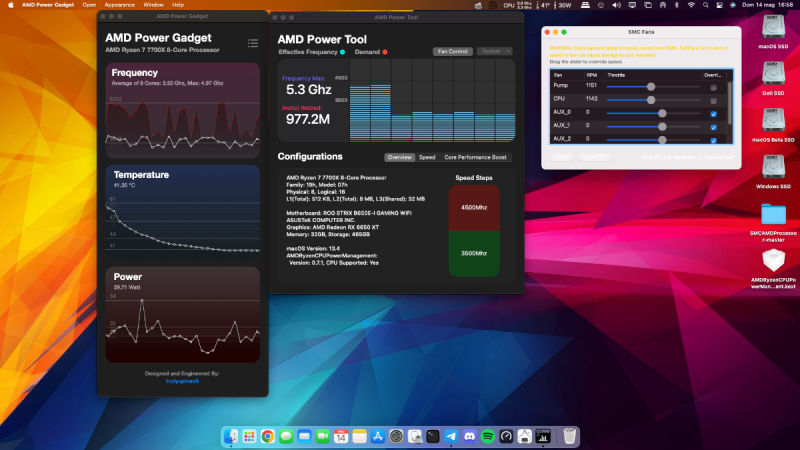The height and width of the screenshot is (450, 800).
Task: Click the AUX_0 fan throttle slider
Action: (x=654, y=113)
